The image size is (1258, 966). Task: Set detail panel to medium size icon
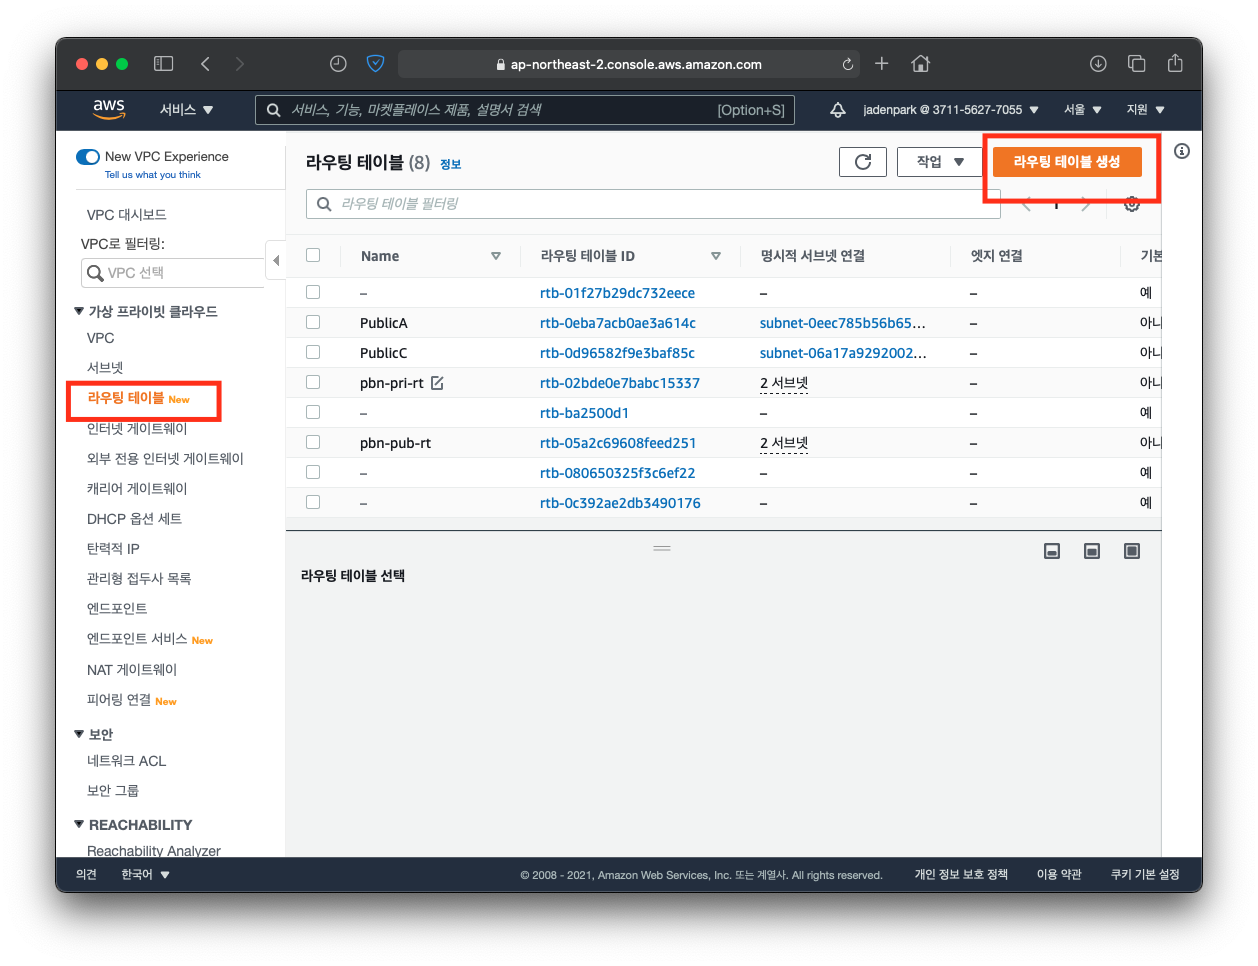[1092, 551]
